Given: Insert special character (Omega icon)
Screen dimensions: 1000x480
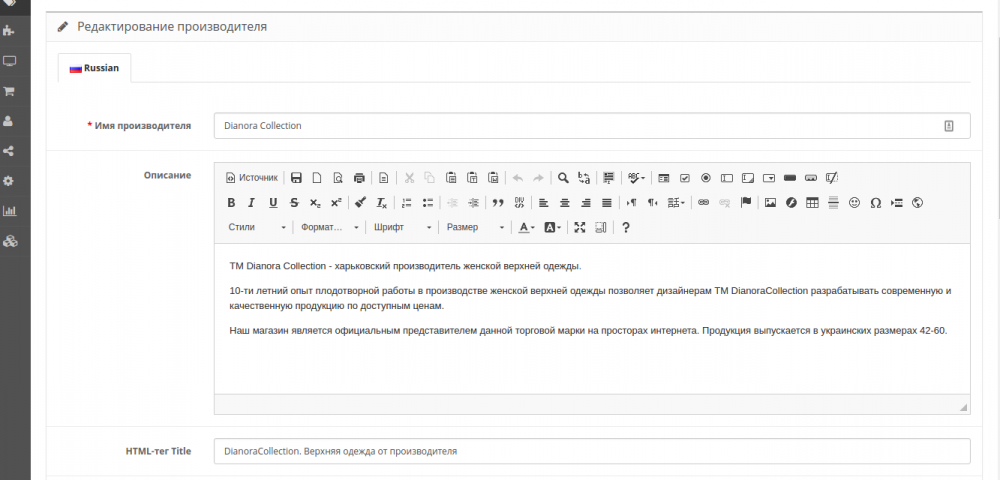Looking at the screenshot, I should (876, 203).
